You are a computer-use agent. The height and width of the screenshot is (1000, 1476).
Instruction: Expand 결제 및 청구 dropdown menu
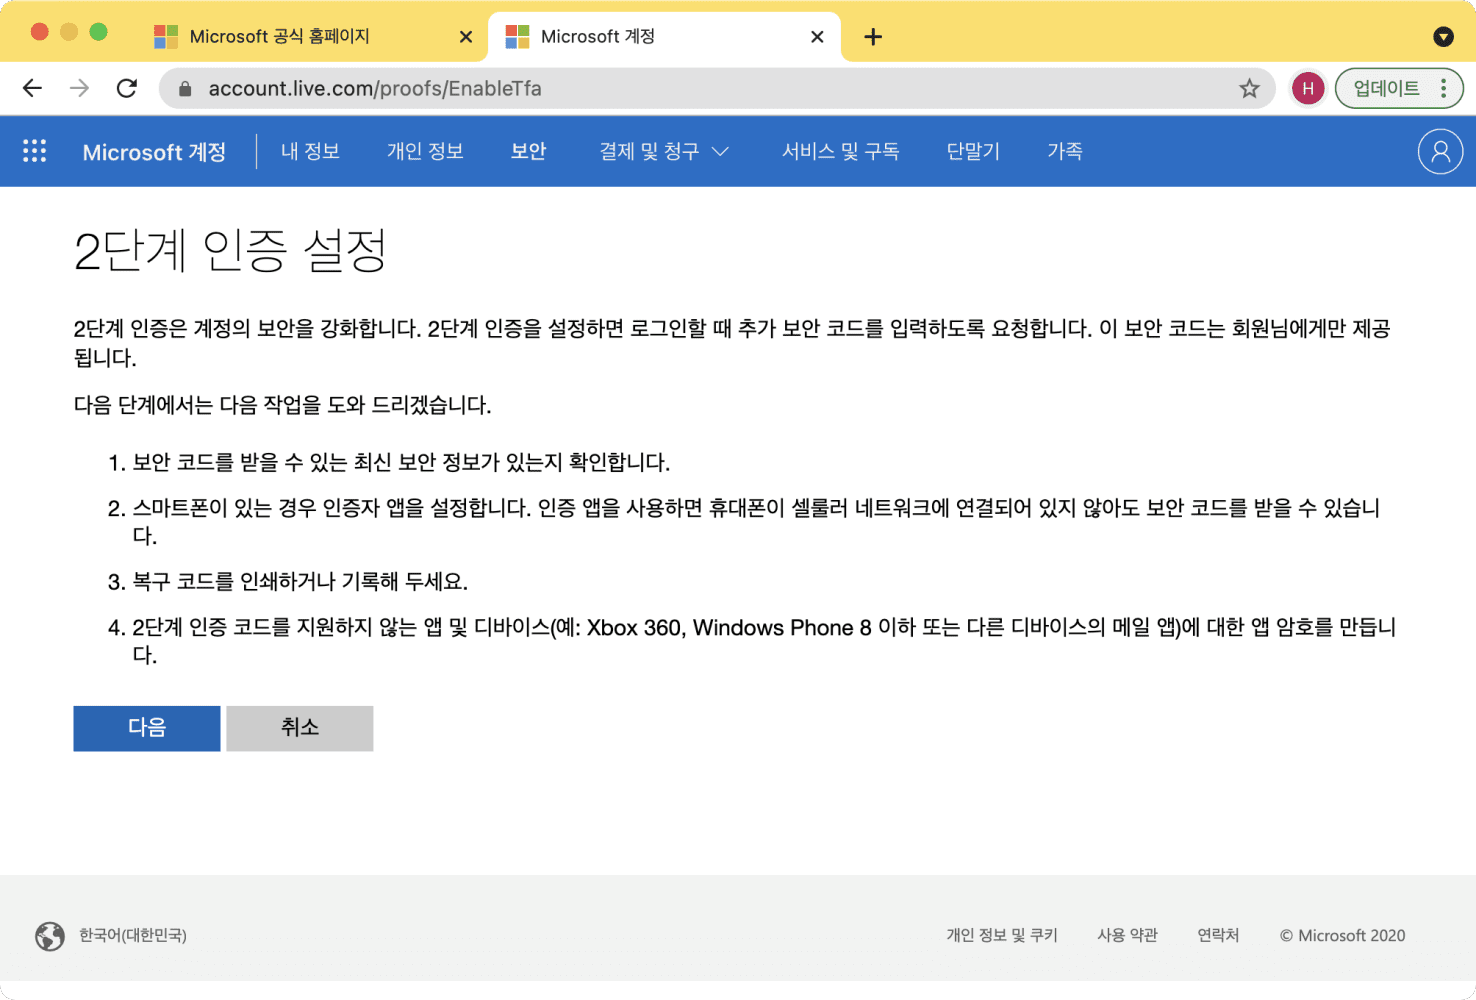(664, 151)
